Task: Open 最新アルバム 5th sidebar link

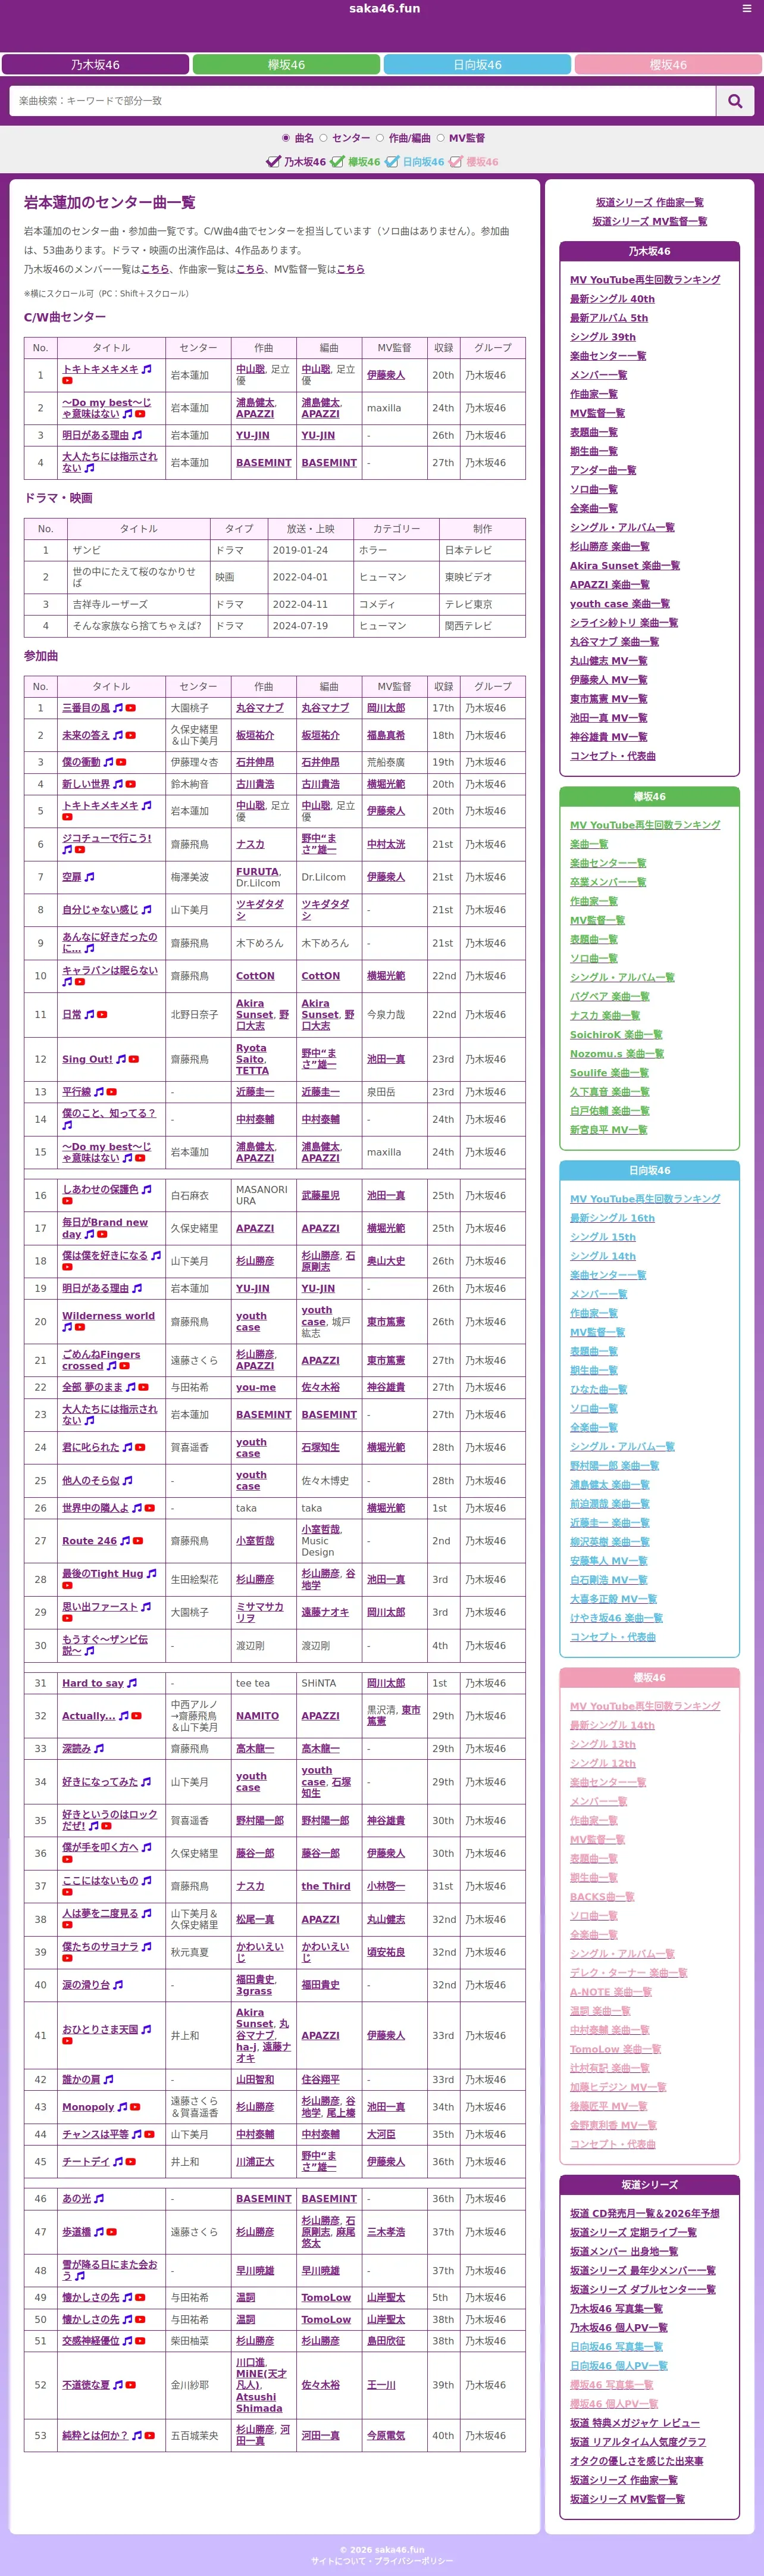Action: click(x=609, y=318)
